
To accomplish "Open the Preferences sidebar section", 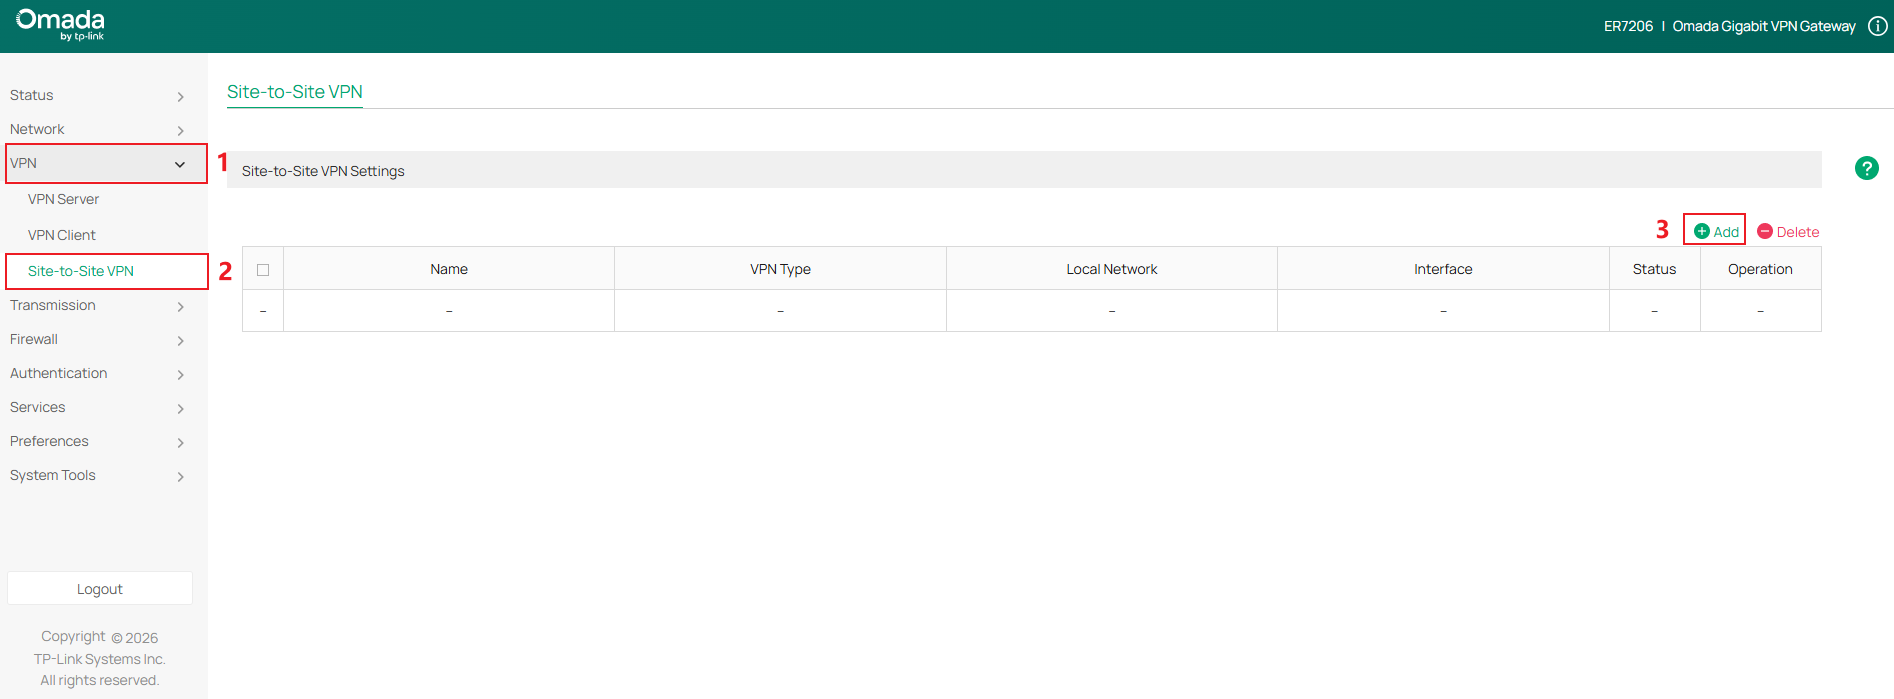I will click(49, 441).
